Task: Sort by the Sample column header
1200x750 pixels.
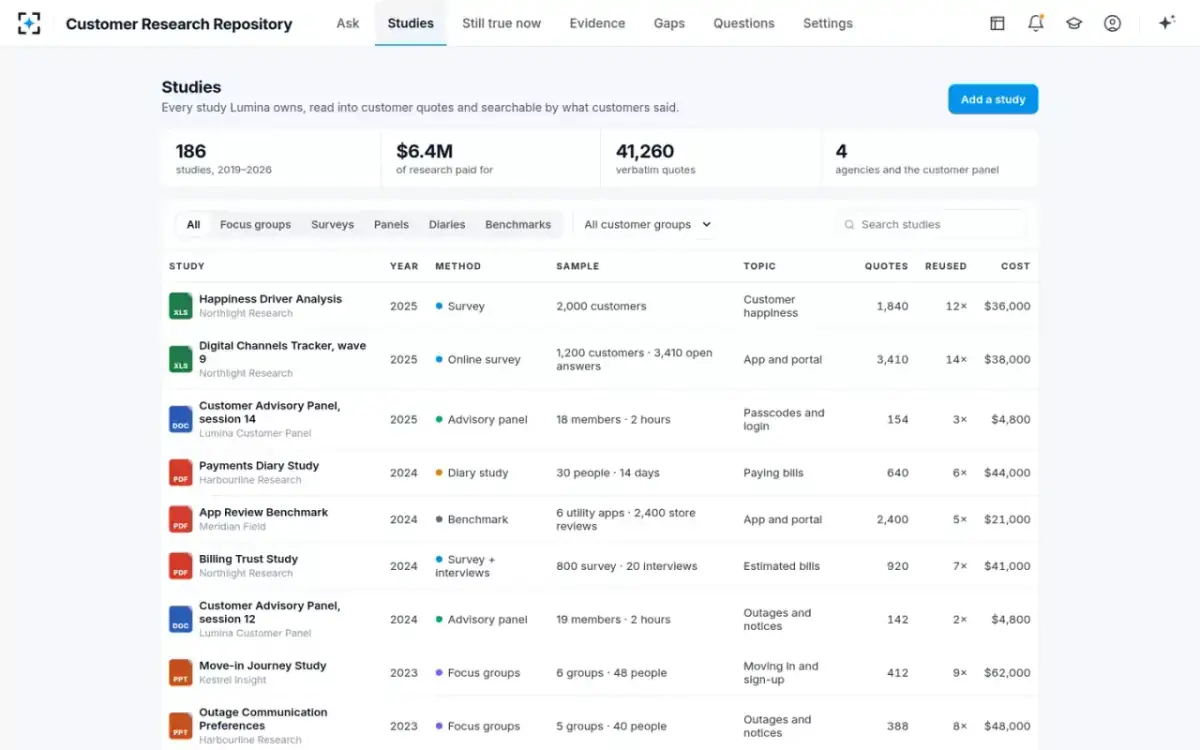Action: (x=578, y=266)
